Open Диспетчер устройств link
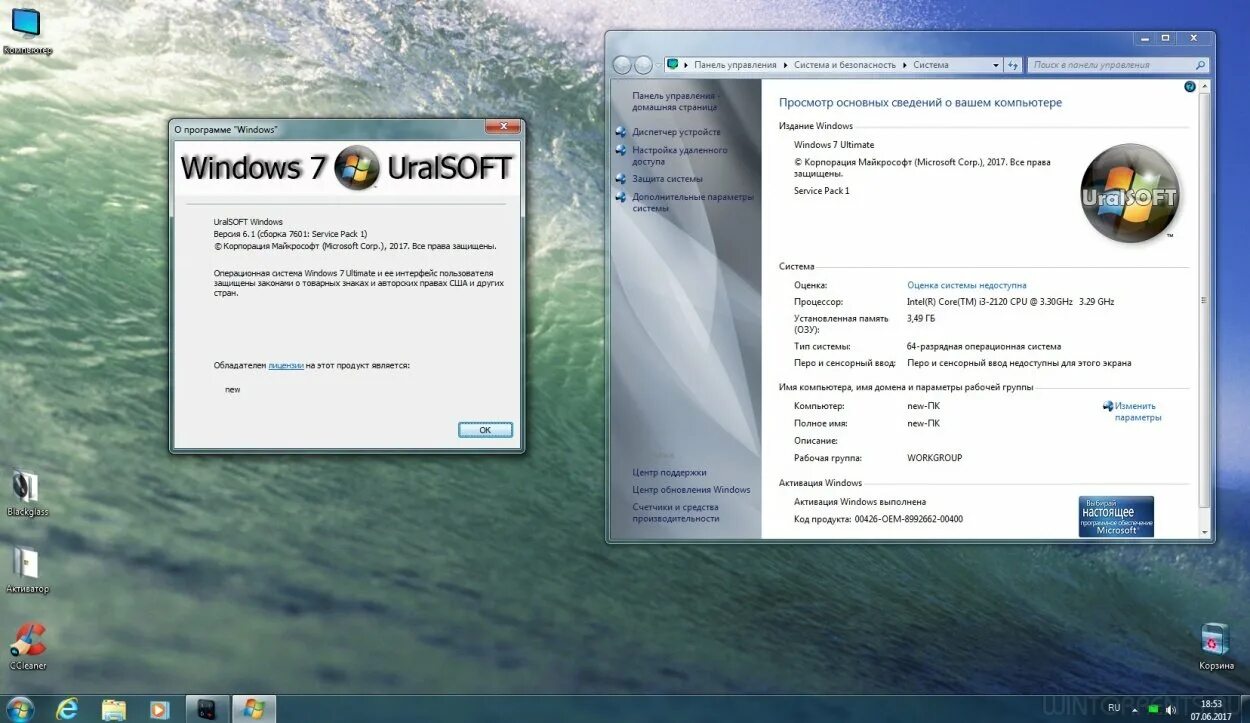This screenshot has width=1250, height=723. click(x=676, y=132)
